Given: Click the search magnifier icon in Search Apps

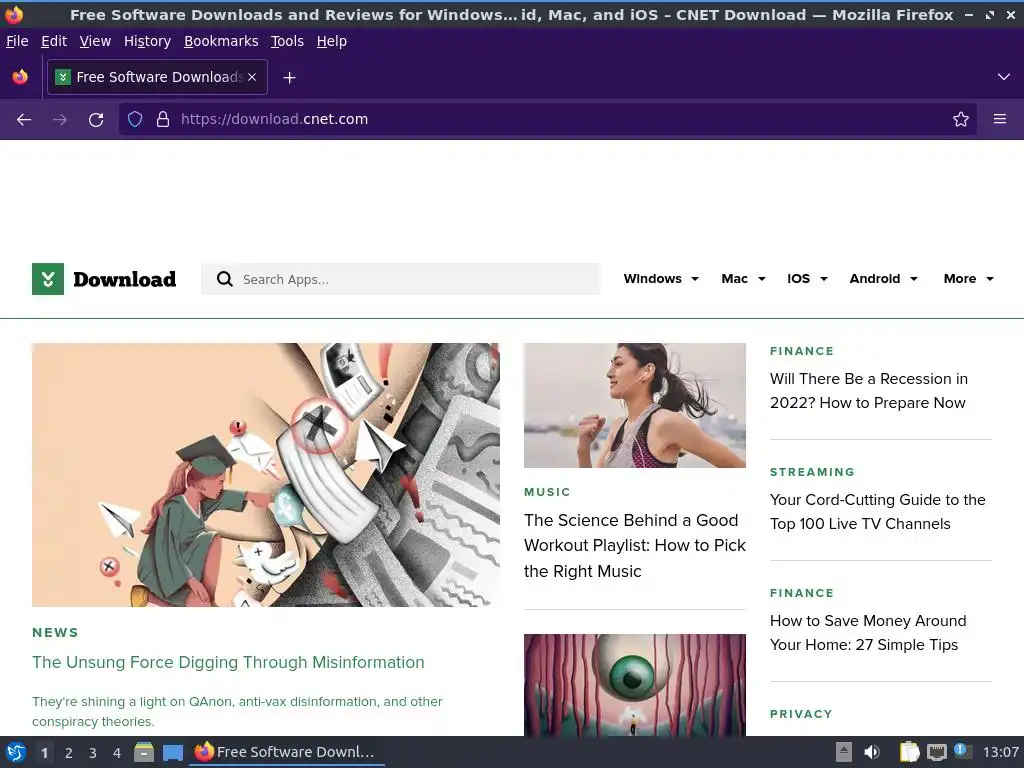Looking at the screenshot, I should click(x=225, y=279).
